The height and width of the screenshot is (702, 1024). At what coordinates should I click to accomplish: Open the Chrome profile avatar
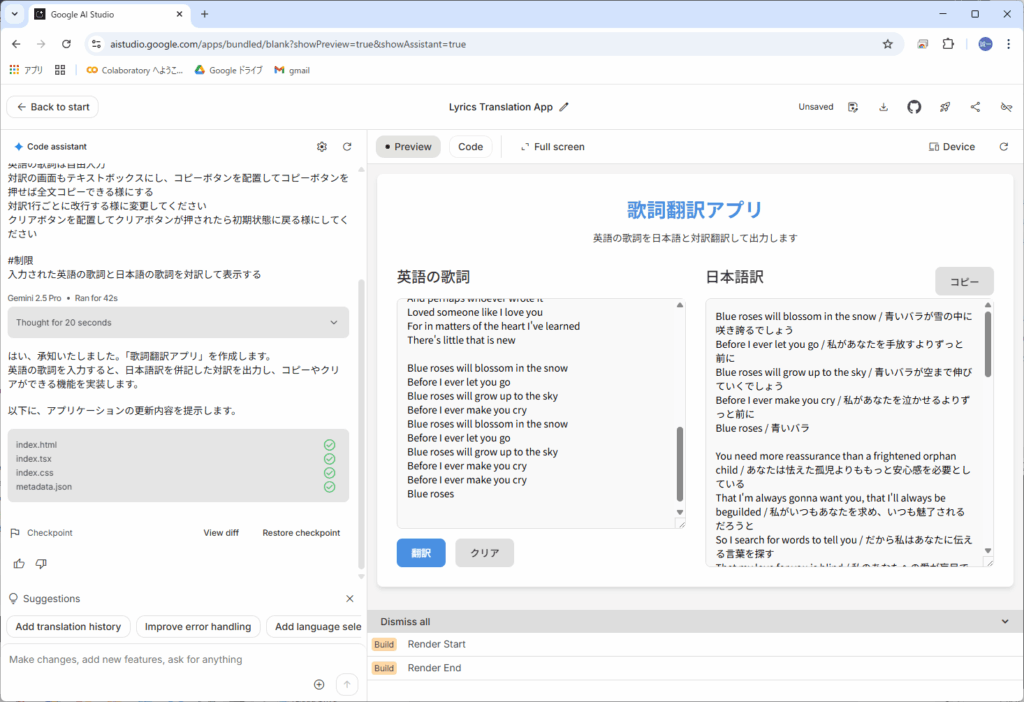(x=985, y=44)
